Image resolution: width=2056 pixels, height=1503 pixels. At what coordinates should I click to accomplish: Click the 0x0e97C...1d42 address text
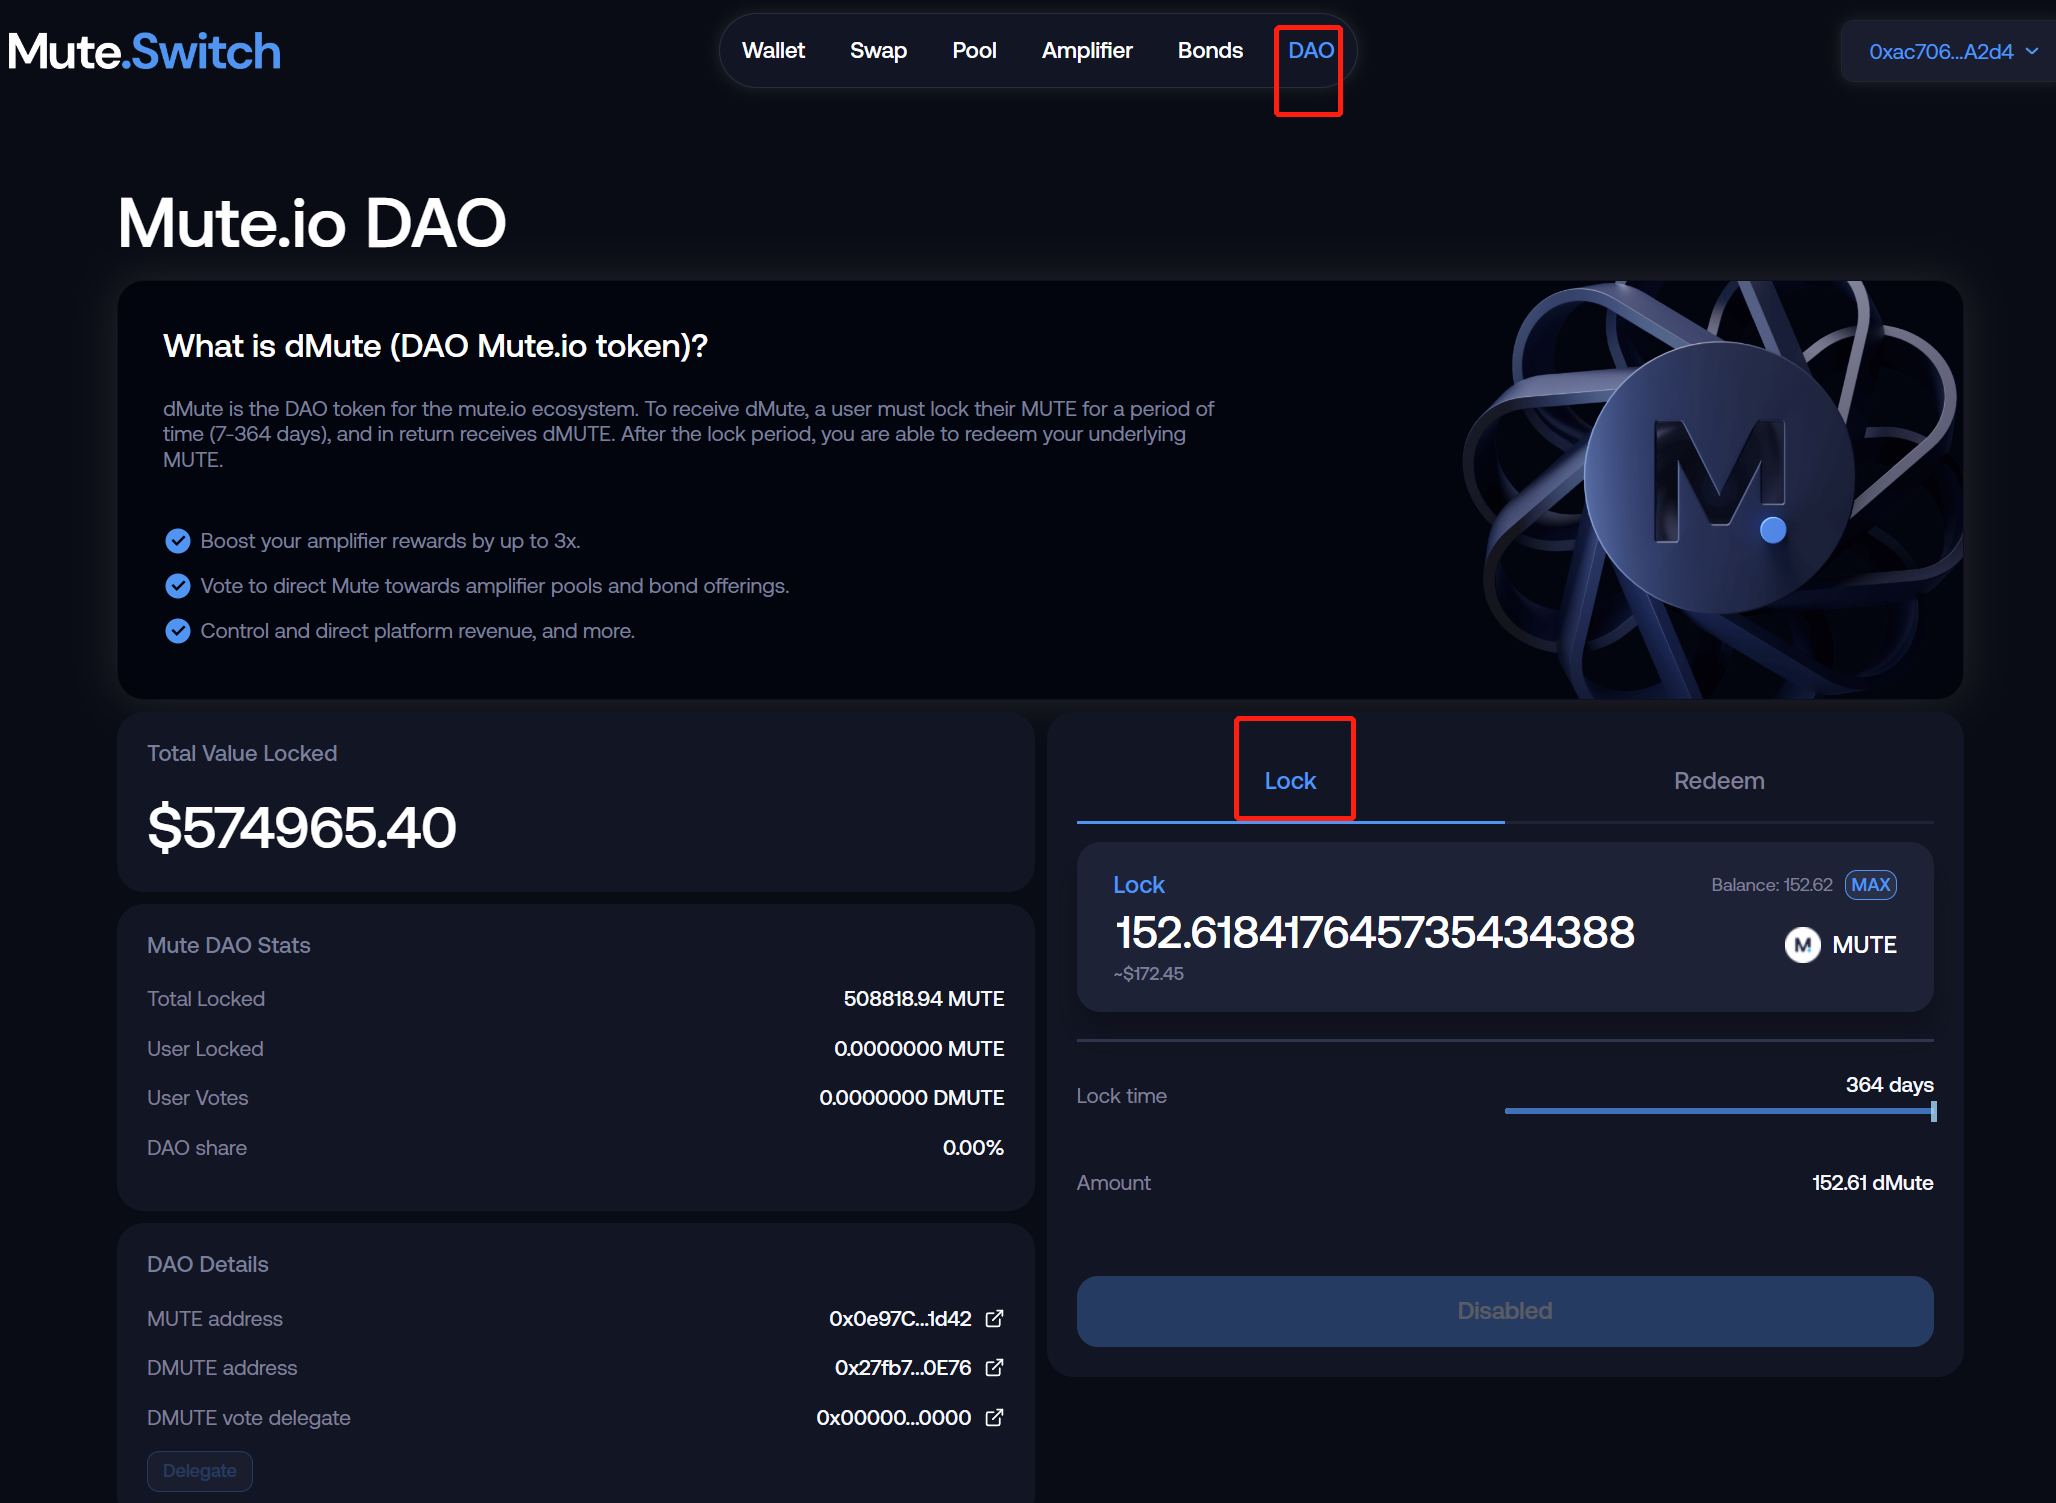pos(900,1318)
